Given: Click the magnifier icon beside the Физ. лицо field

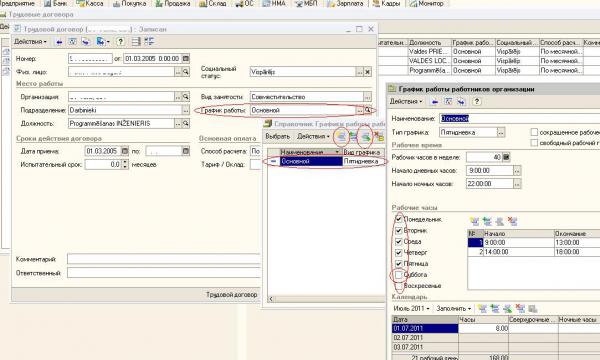Looking at the screenshot, I should [x=186, y=72].
